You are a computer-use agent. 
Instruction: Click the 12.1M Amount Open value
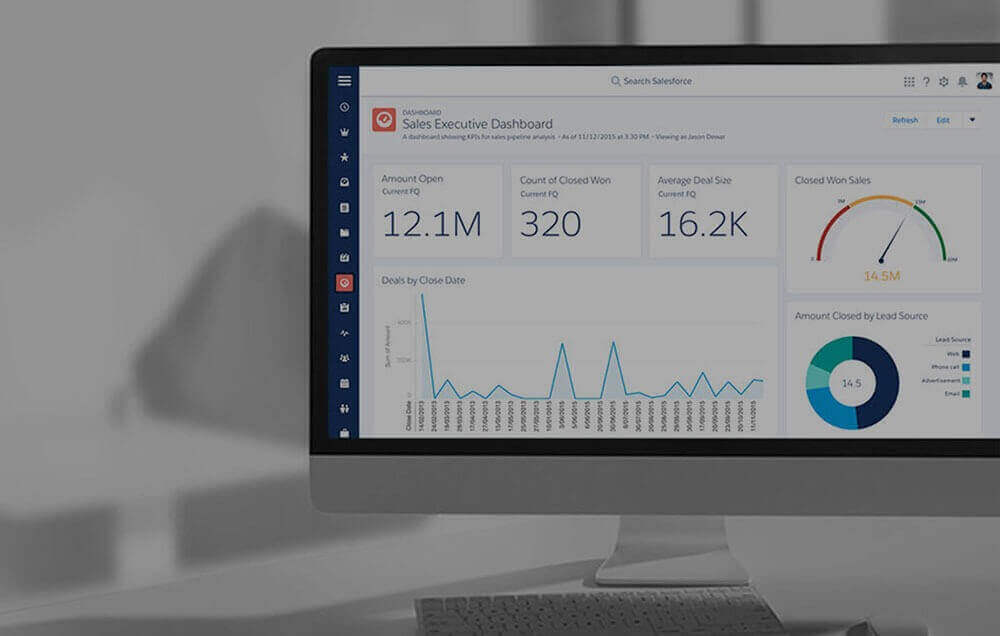coord(432,224)
